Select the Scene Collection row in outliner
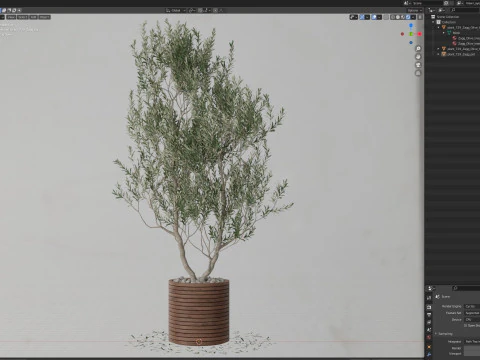Image resolution: width=480 pixels, height=360 pixels. (453, 17)
